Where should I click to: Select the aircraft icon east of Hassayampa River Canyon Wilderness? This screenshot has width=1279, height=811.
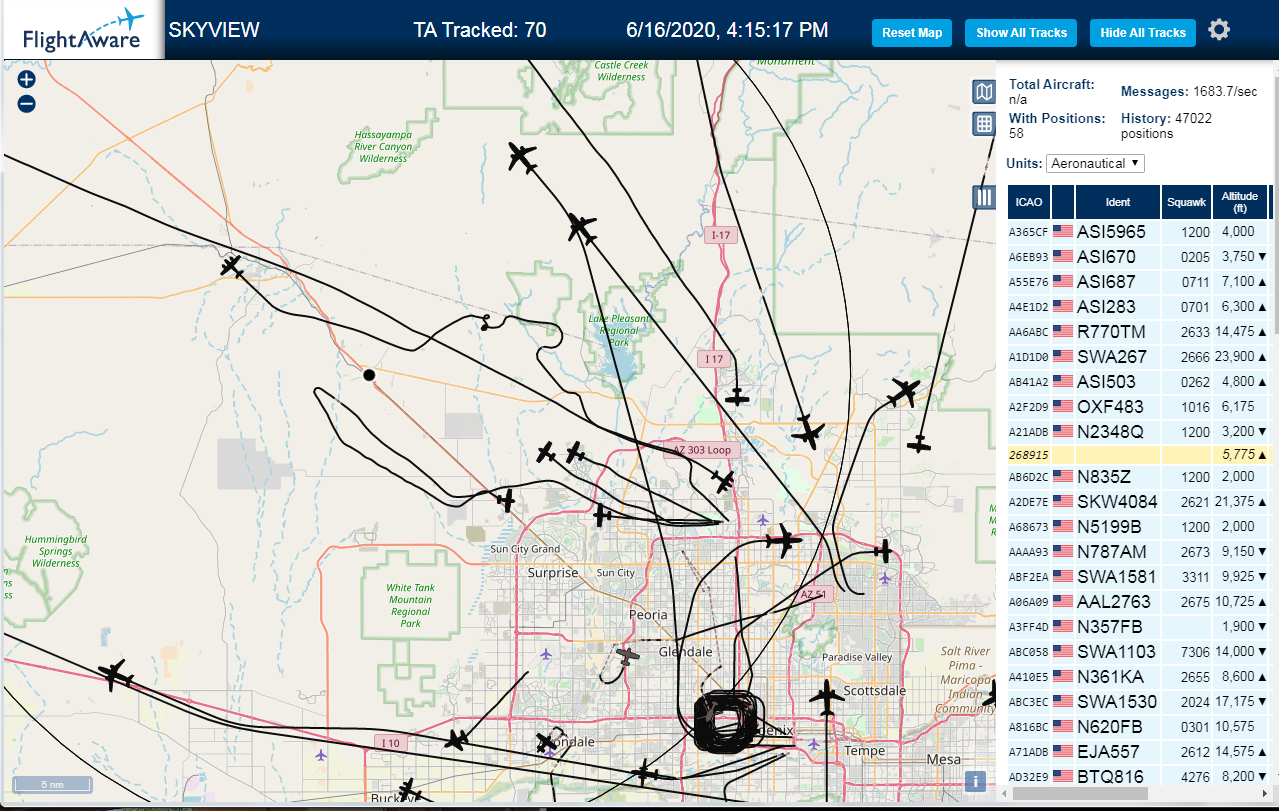[x=522, y=157]
